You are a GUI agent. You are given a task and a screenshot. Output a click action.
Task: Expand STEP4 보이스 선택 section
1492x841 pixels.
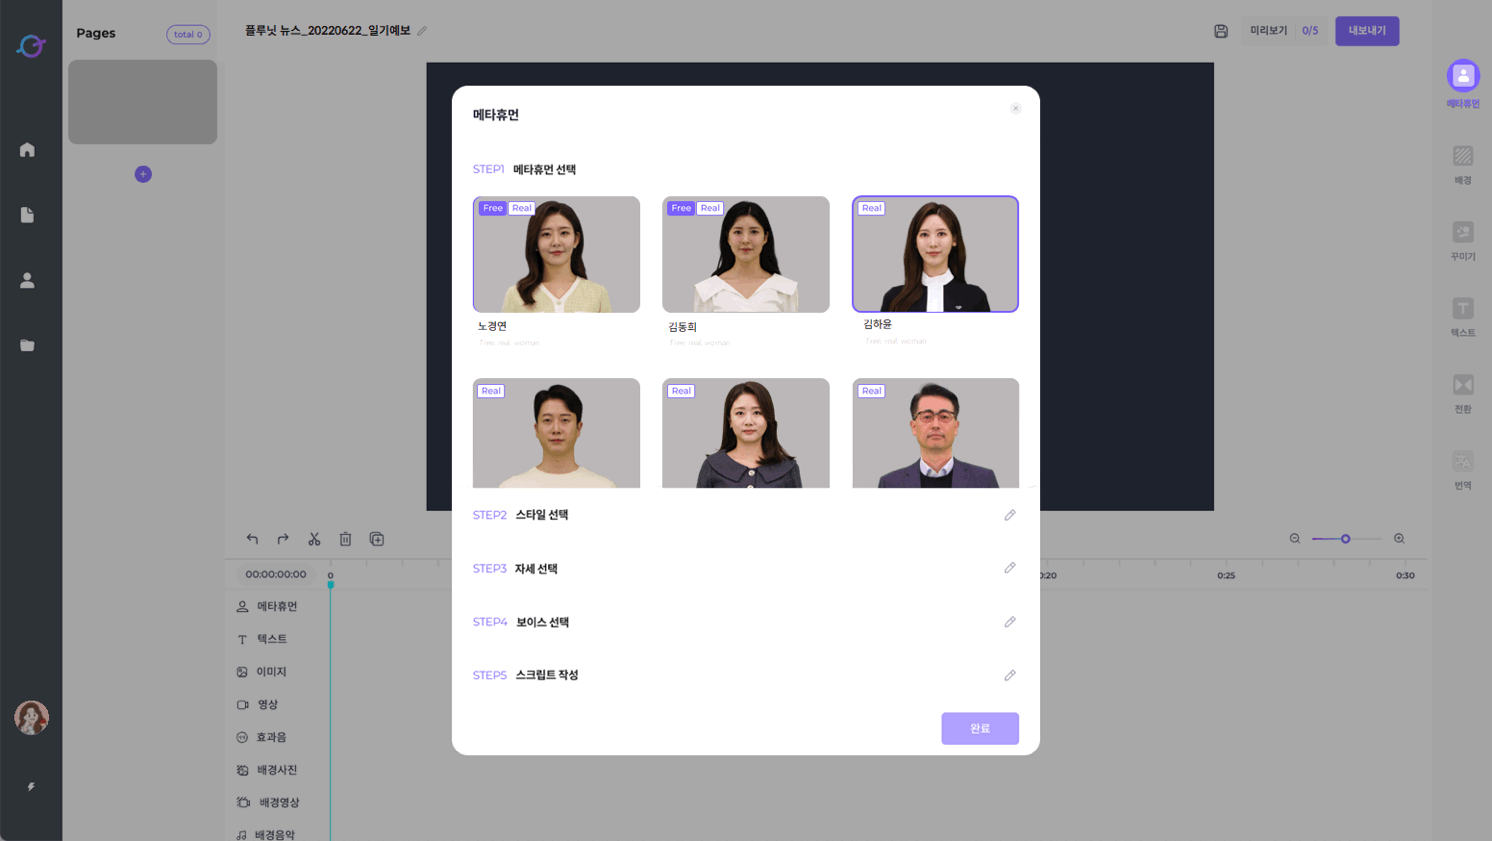(1010, 622)
